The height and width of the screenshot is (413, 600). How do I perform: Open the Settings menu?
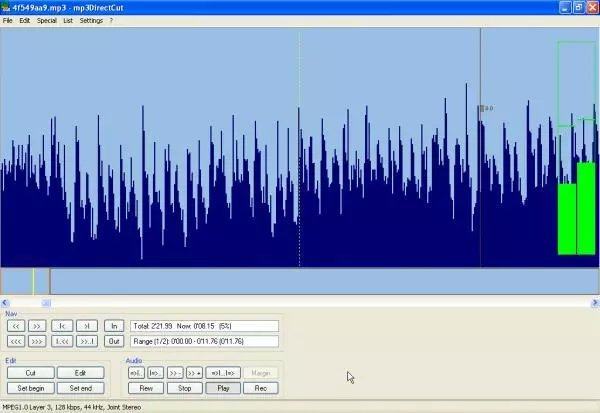91,21
